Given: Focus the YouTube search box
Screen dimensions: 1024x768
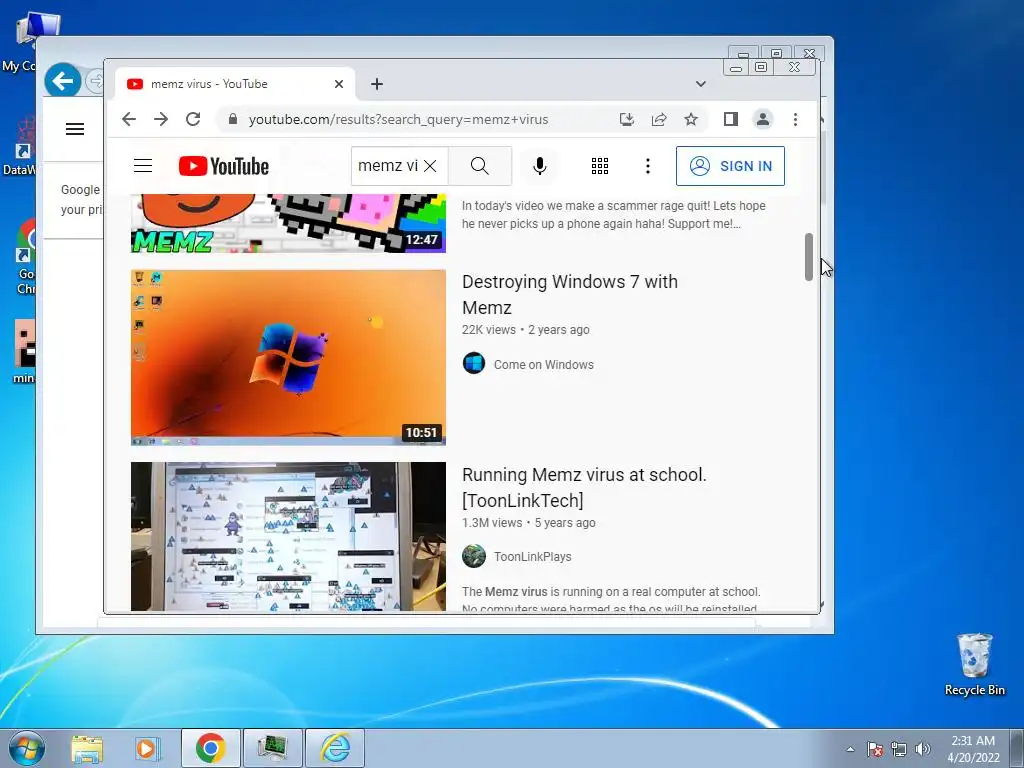Looking at the screenshot, I should 387,166.
